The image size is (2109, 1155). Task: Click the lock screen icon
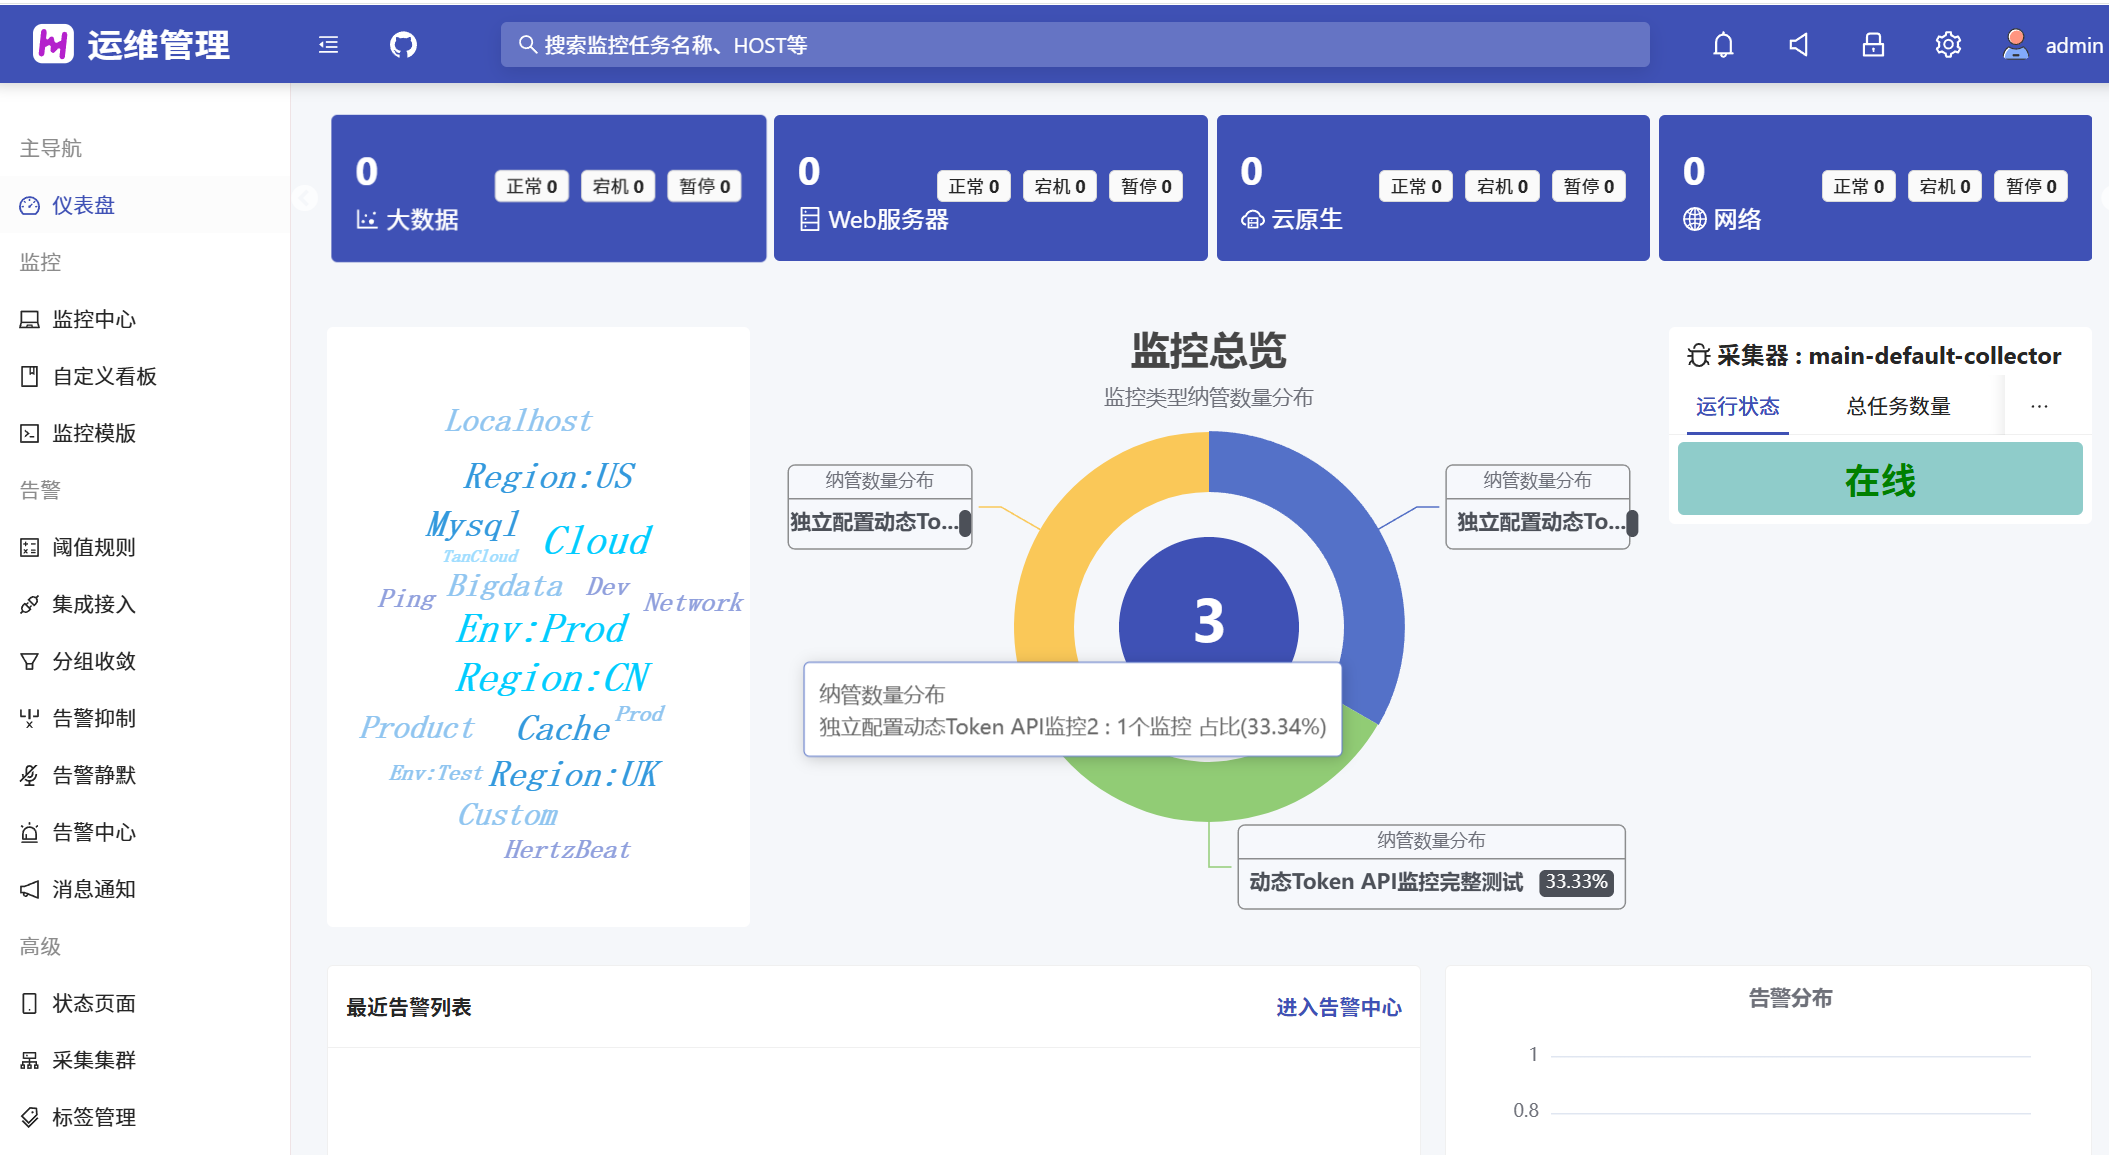(x=1873, y=45)
